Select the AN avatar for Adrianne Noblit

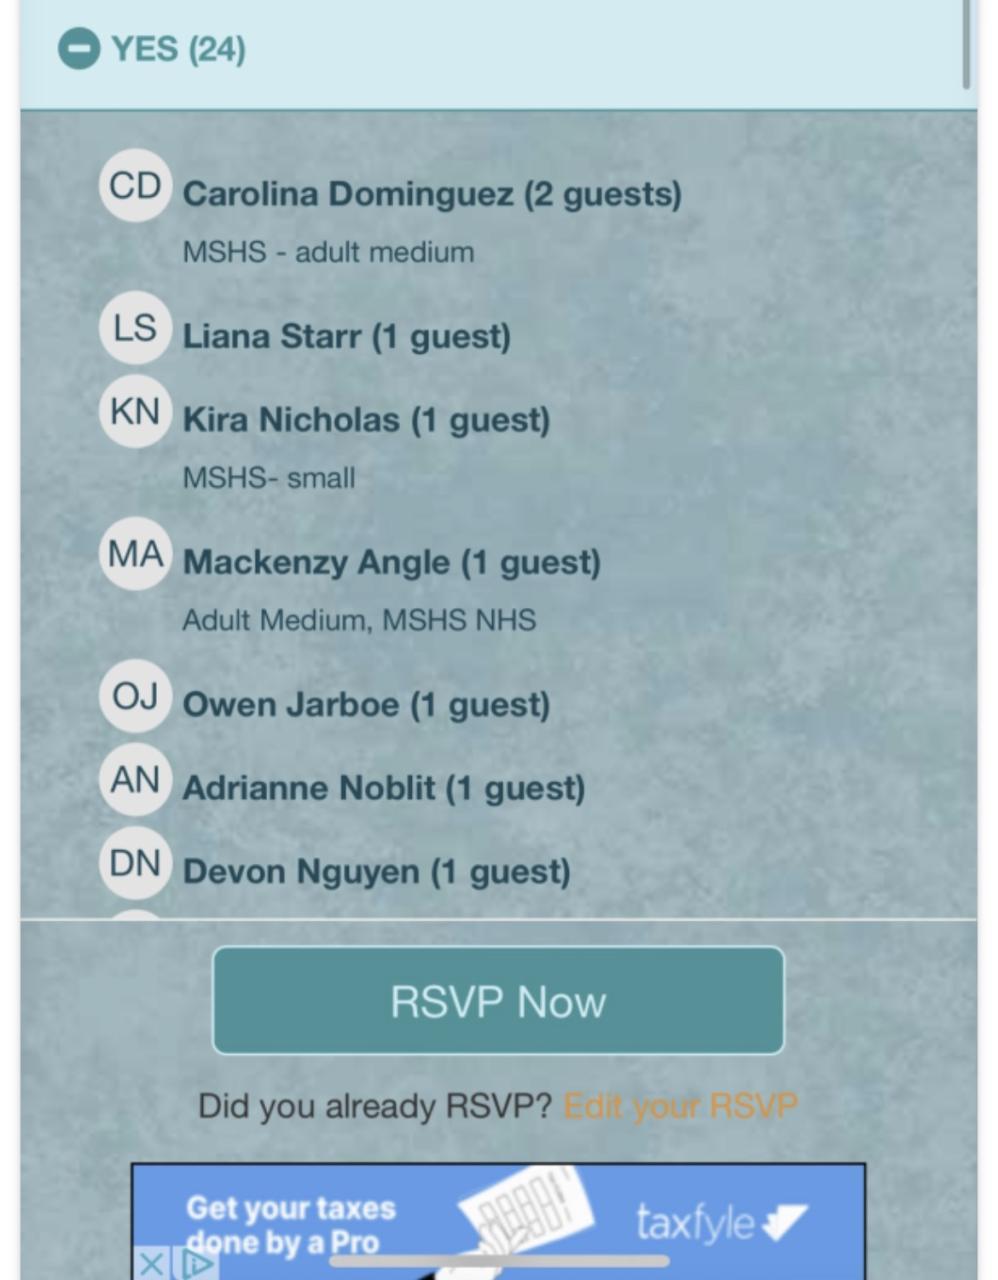135,780
